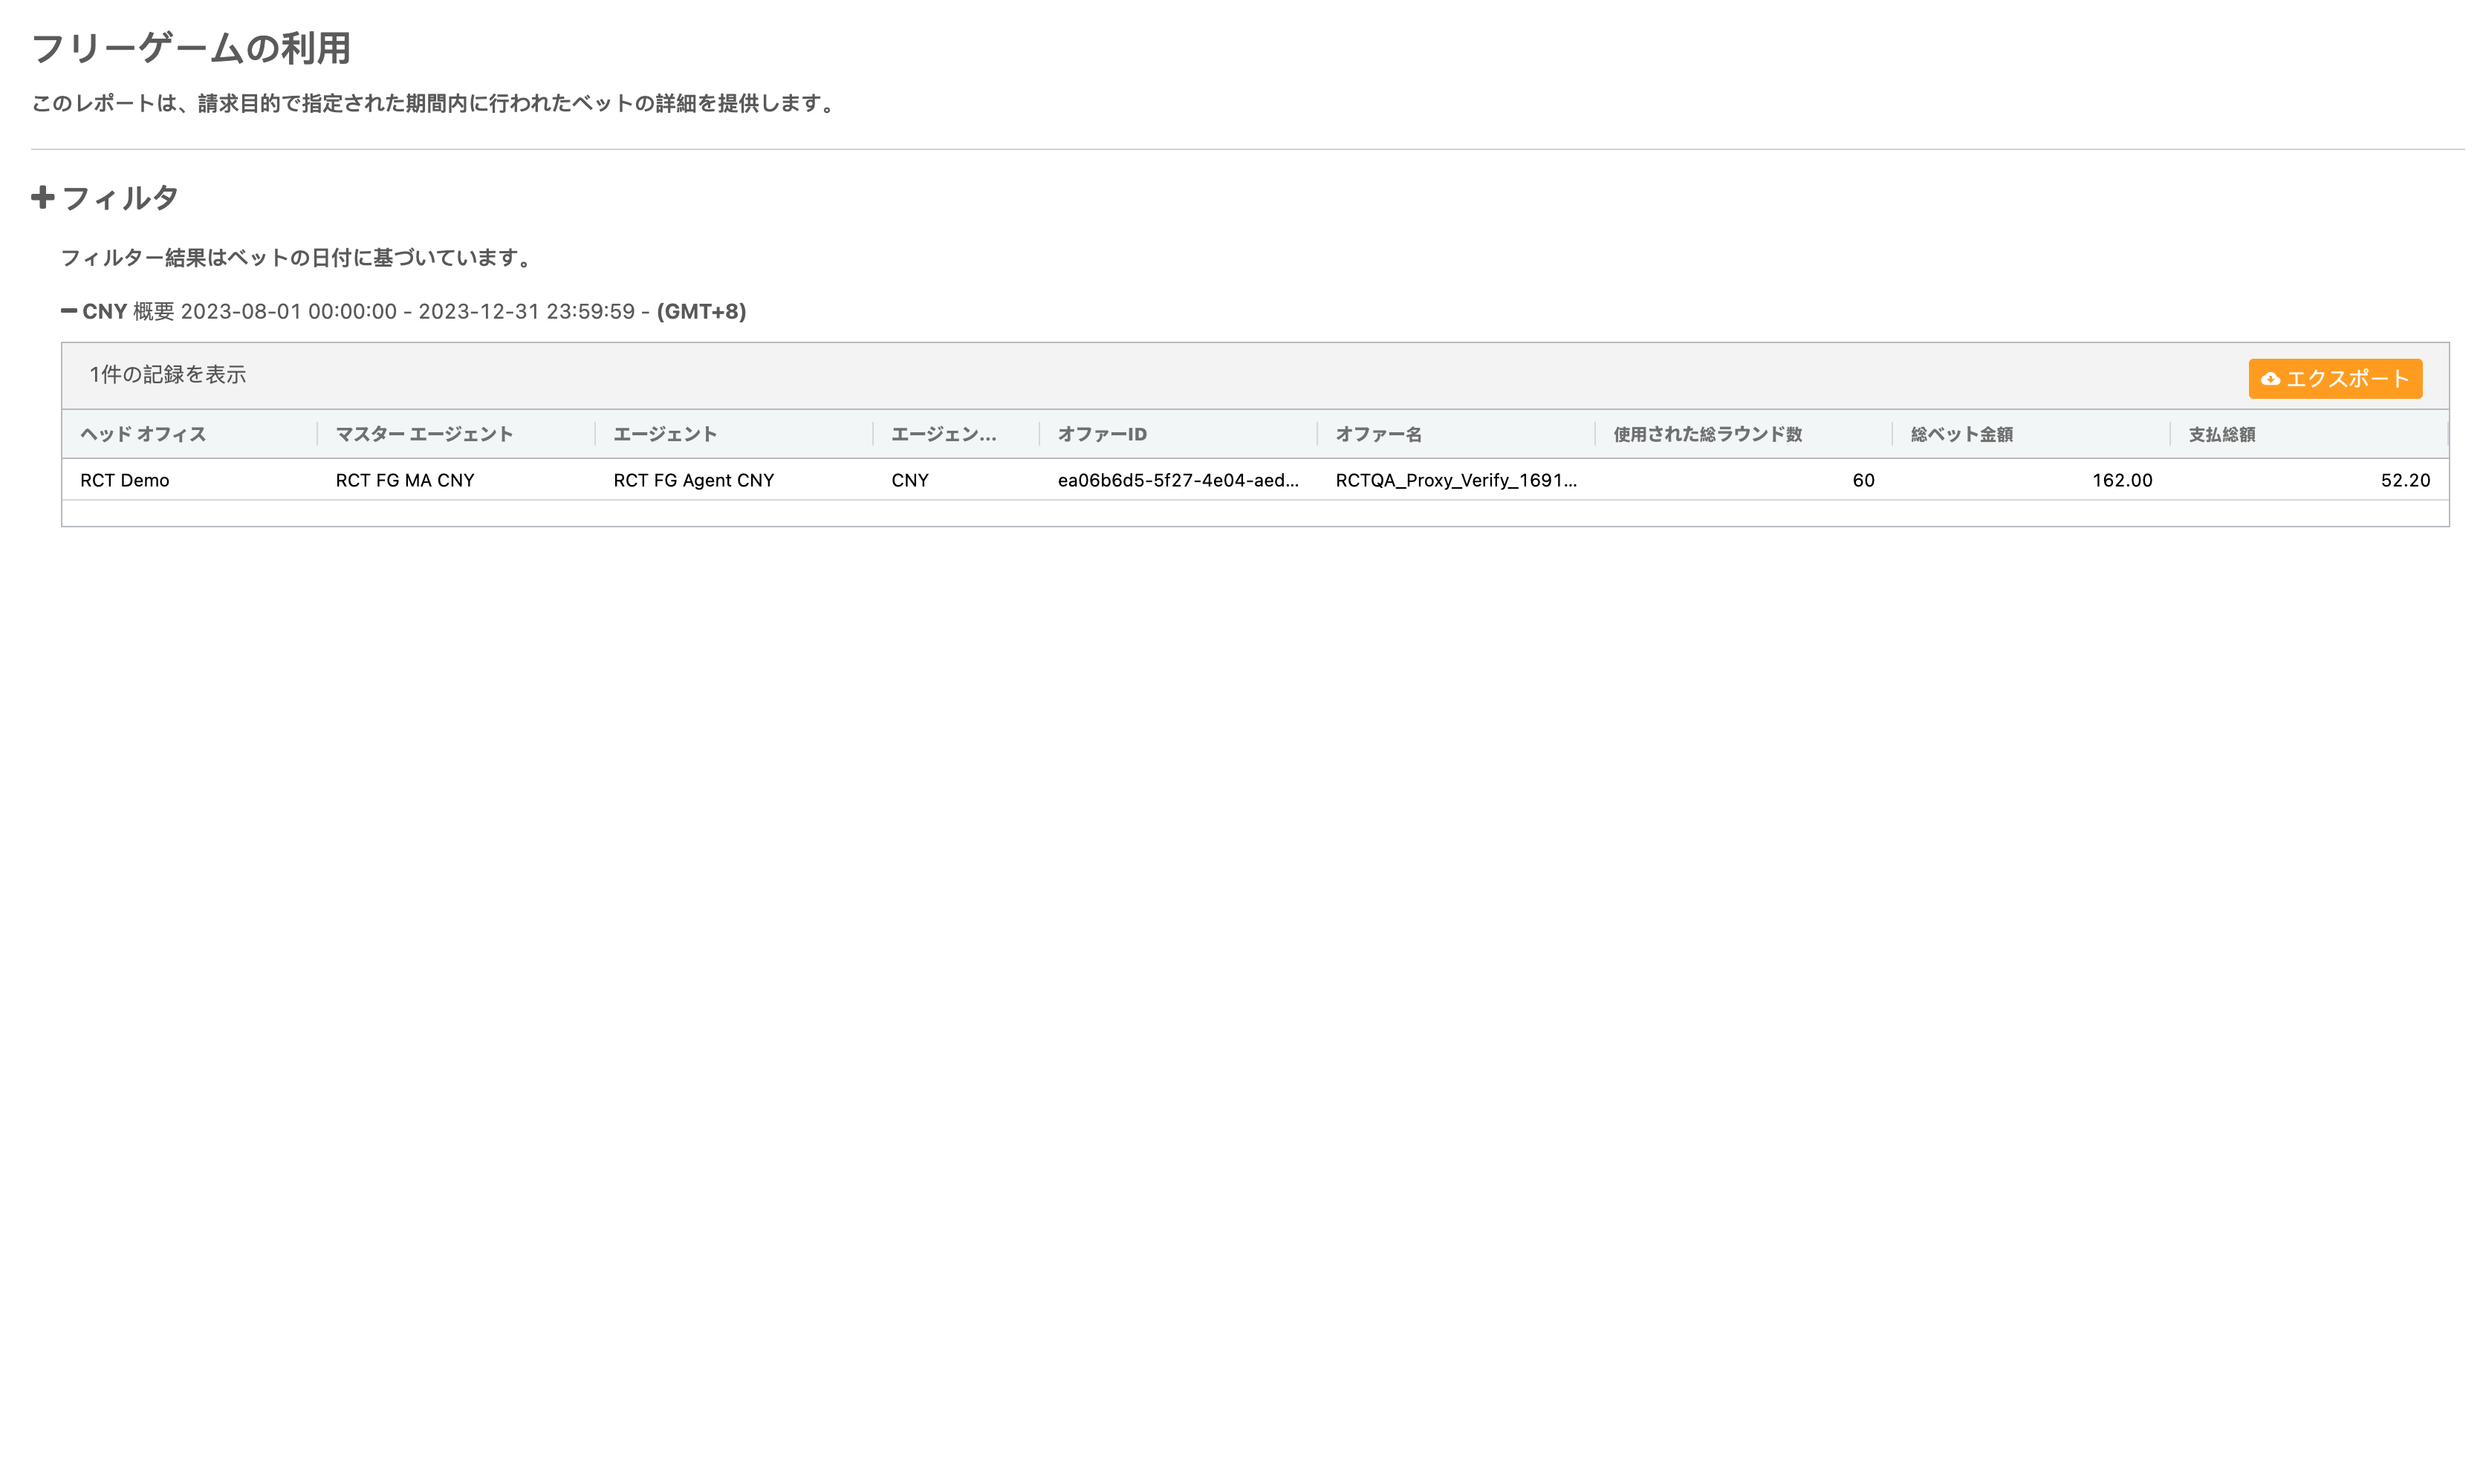The height and width of the screenshot is (1484, 2483).
Task: Collapse the CNY 概要 section
Action: pos(69,311)
